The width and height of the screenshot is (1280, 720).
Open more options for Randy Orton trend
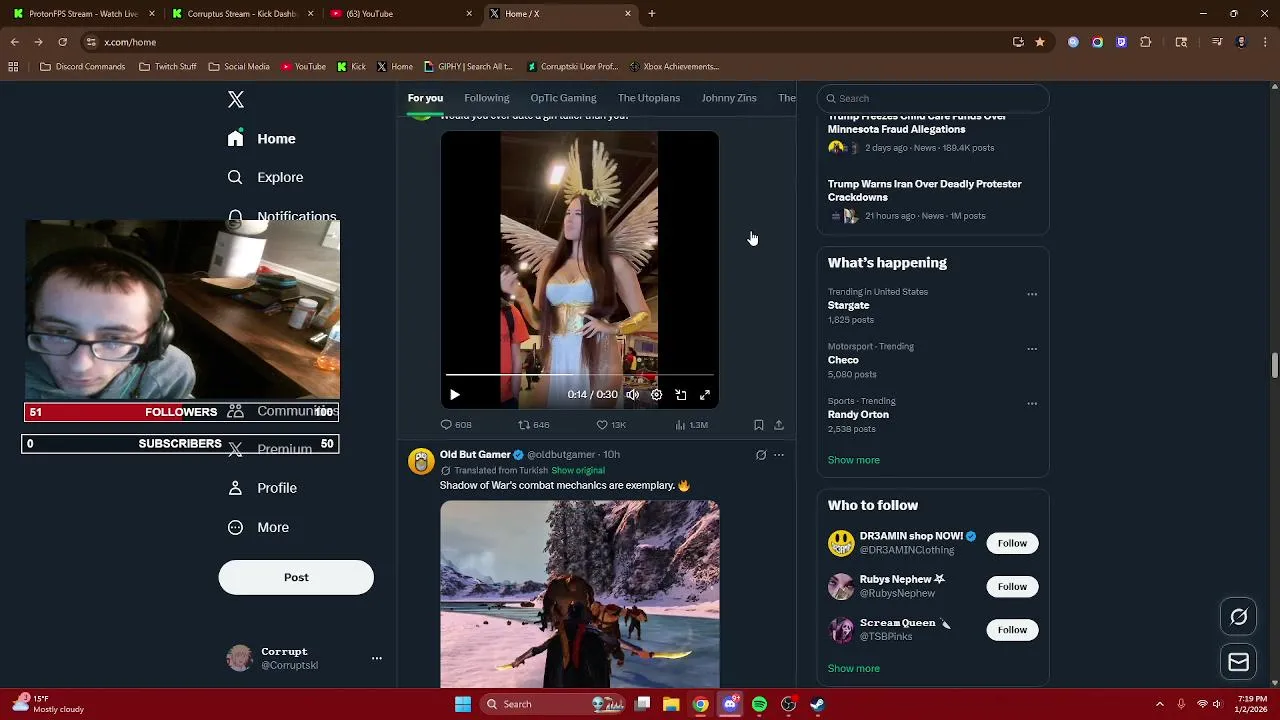pyautogui.click(x=1032, y=404)
